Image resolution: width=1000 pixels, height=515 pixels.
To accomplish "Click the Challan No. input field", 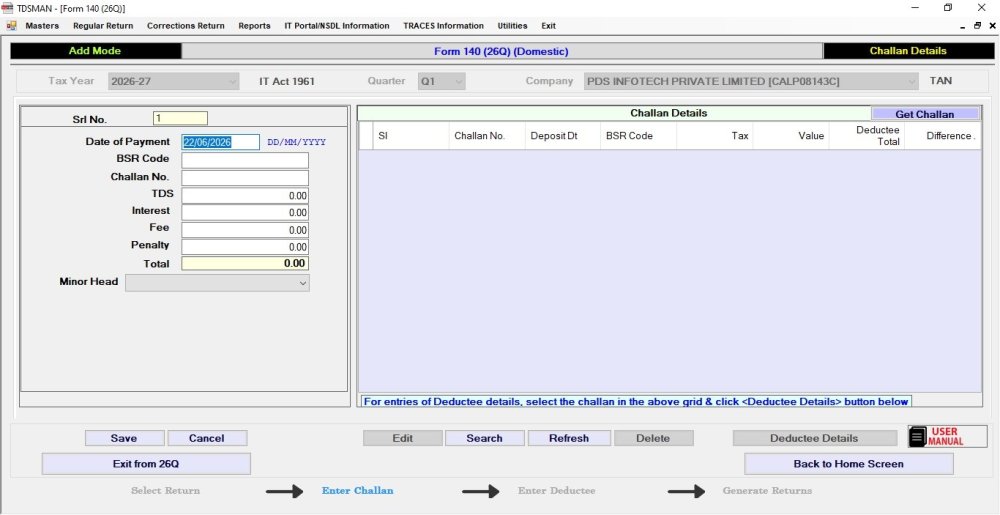I will [245, 178].
